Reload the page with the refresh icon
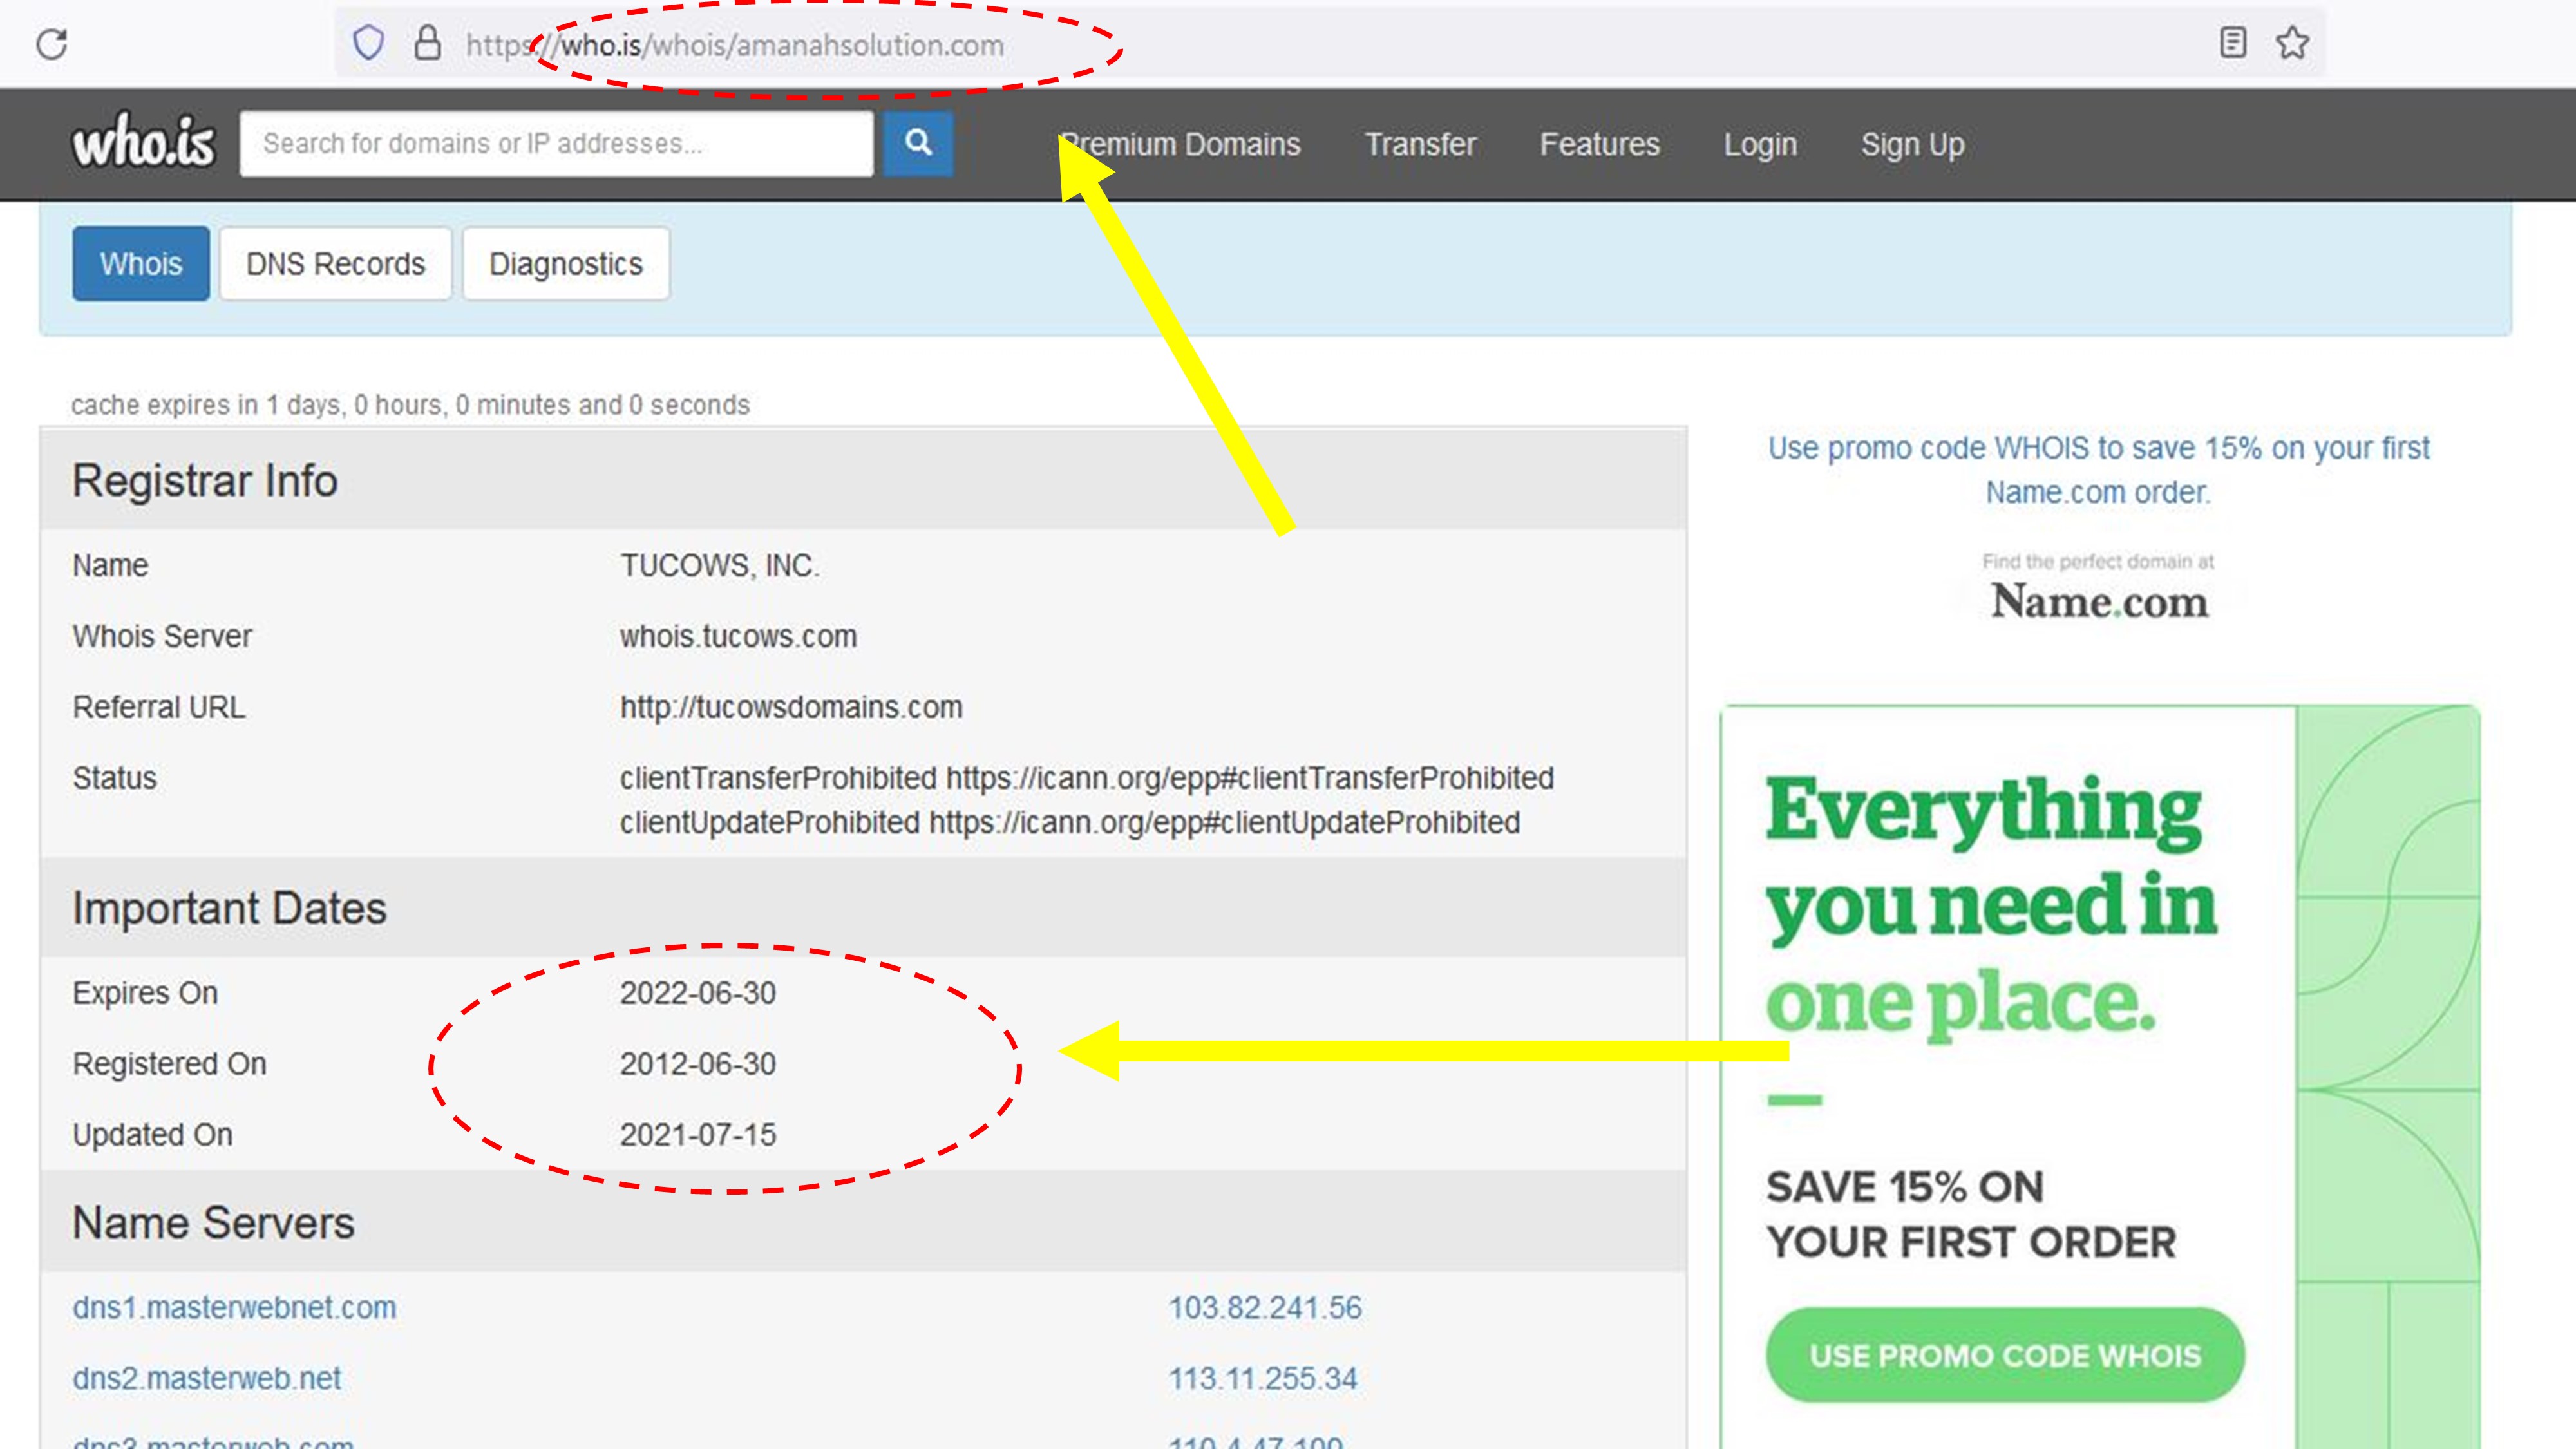Image resolution: width=2576 pixels, height=1449 pixels. pyautogui.click(x=52, y=44)
